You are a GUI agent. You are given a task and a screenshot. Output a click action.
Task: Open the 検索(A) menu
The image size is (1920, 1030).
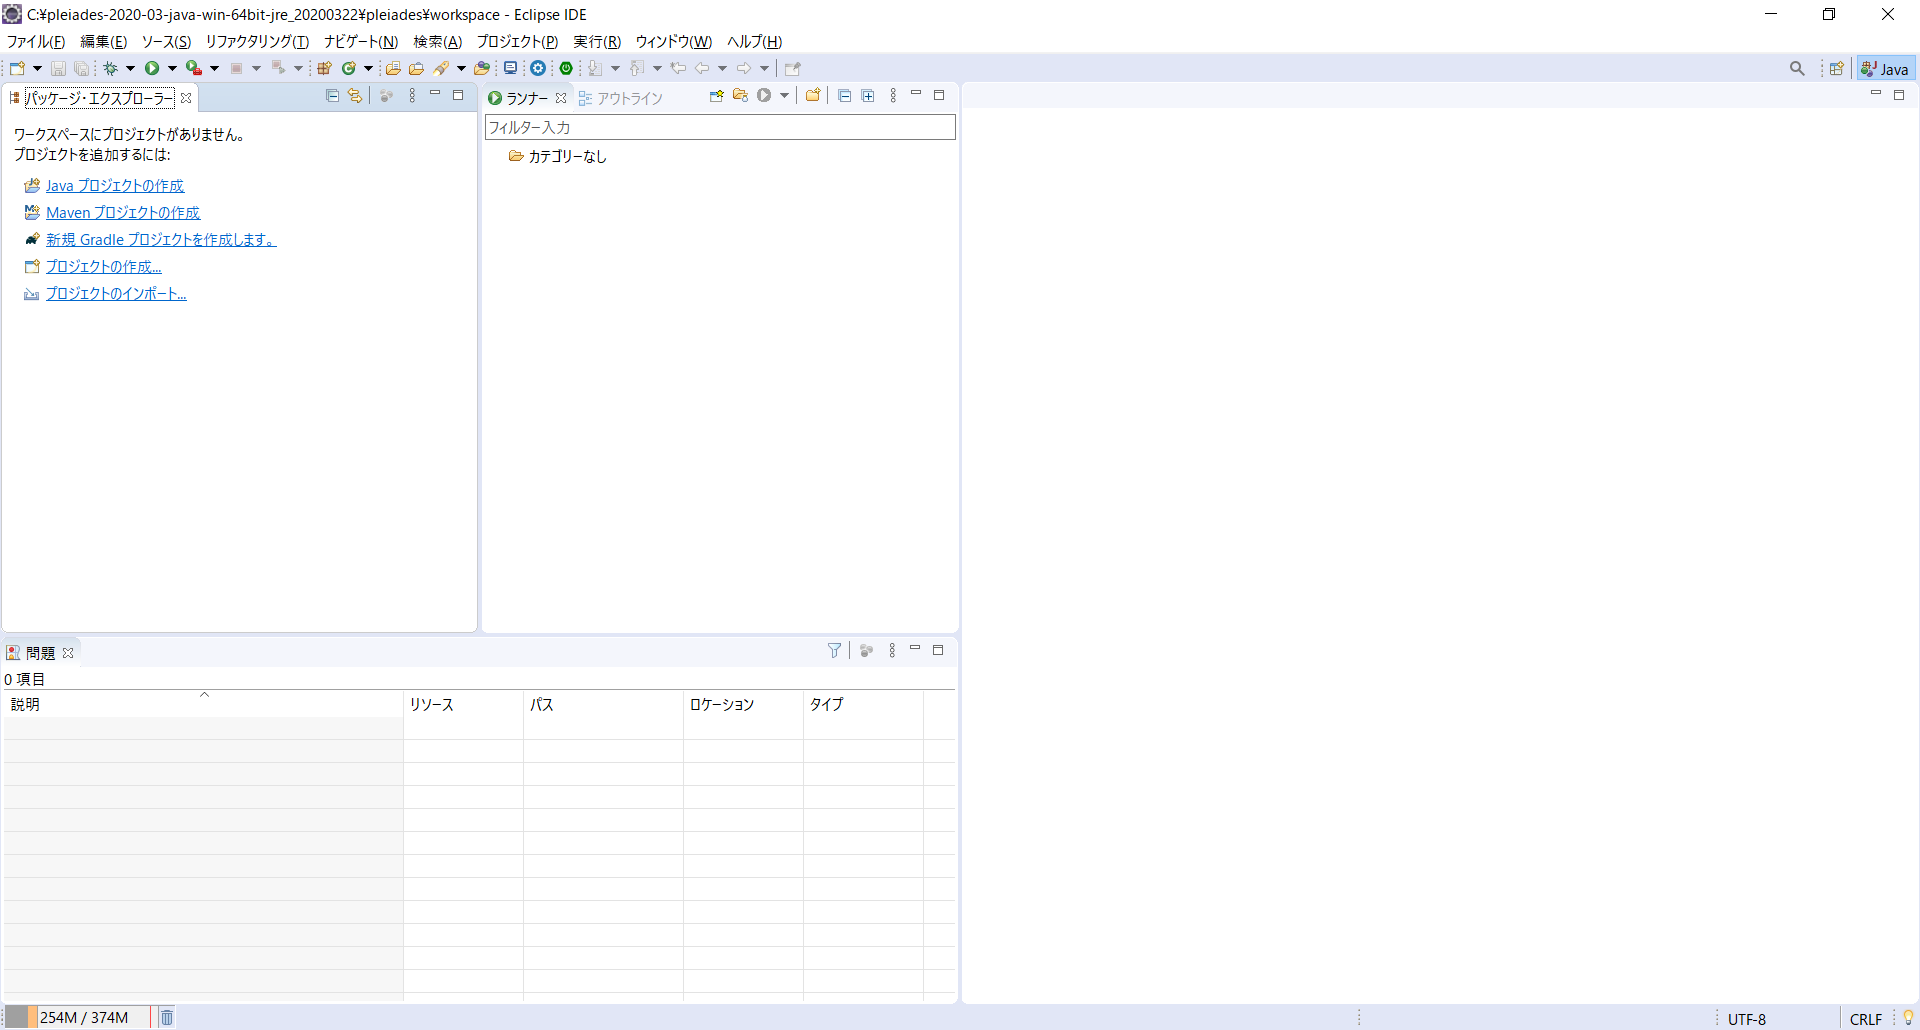[x=438, y=41]
